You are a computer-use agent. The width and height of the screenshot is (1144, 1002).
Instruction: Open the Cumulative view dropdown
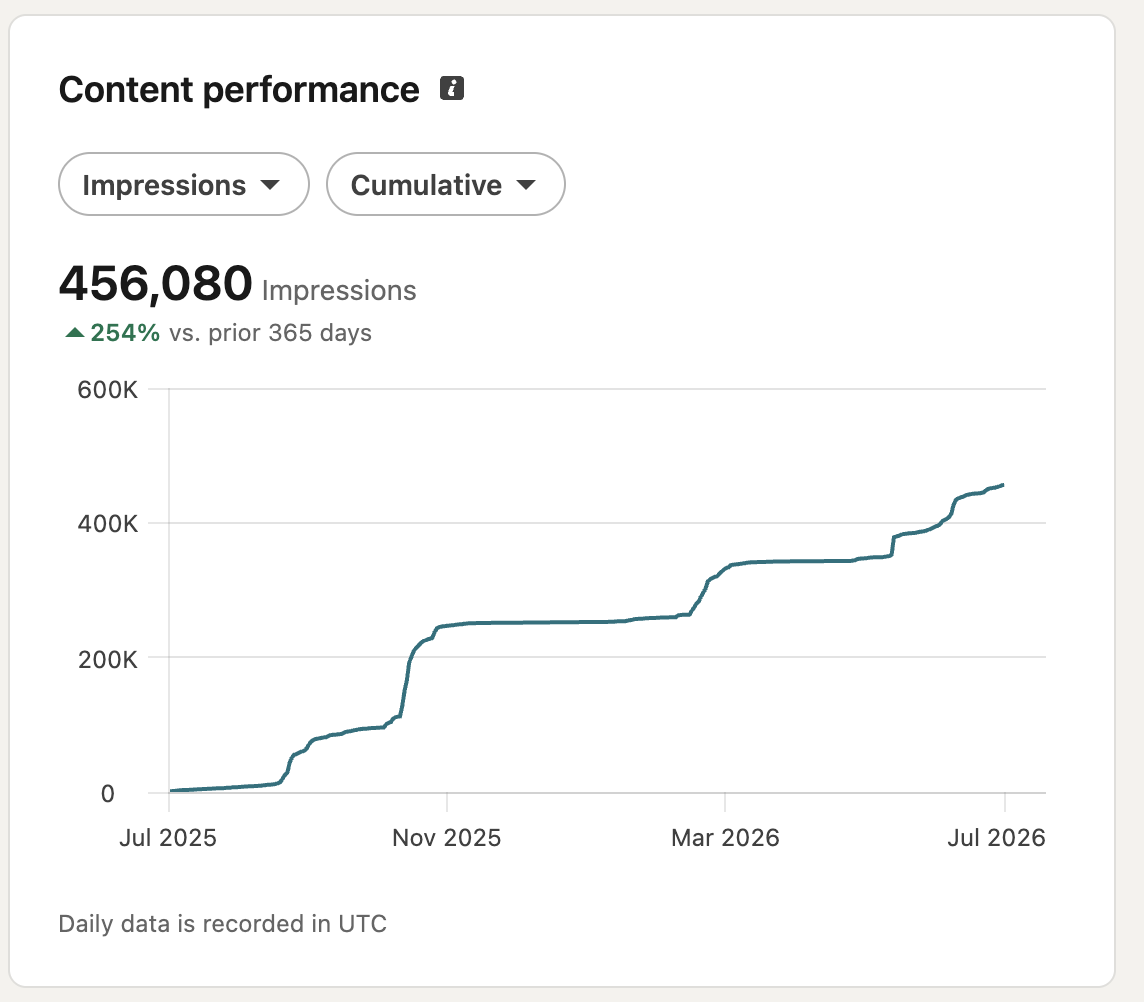pos(446,184)
